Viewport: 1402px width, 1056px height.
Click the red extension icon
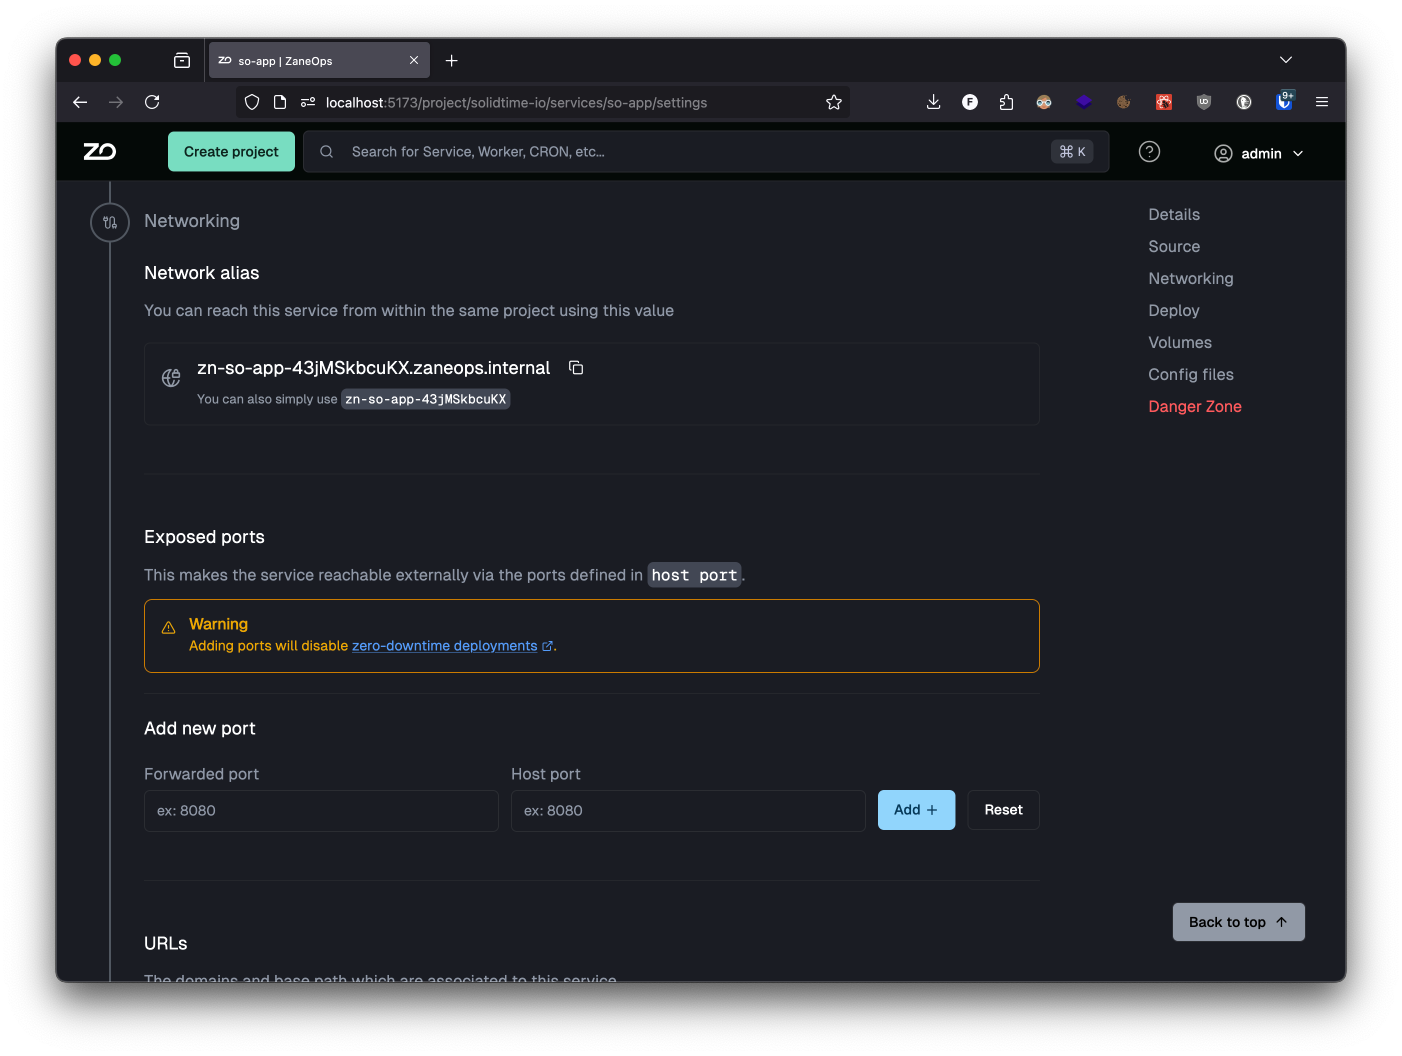[x=1164, y=102]
